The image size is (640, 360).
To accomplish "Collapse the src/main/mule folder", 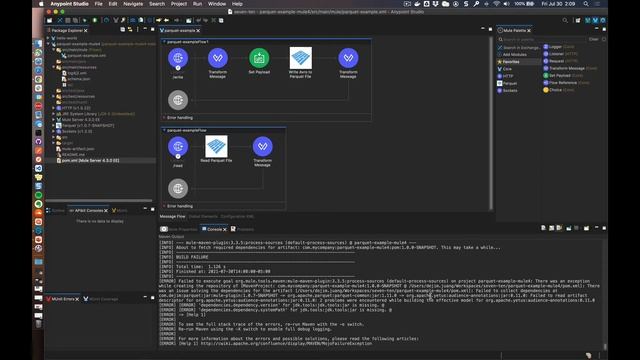I will point(53,50).
